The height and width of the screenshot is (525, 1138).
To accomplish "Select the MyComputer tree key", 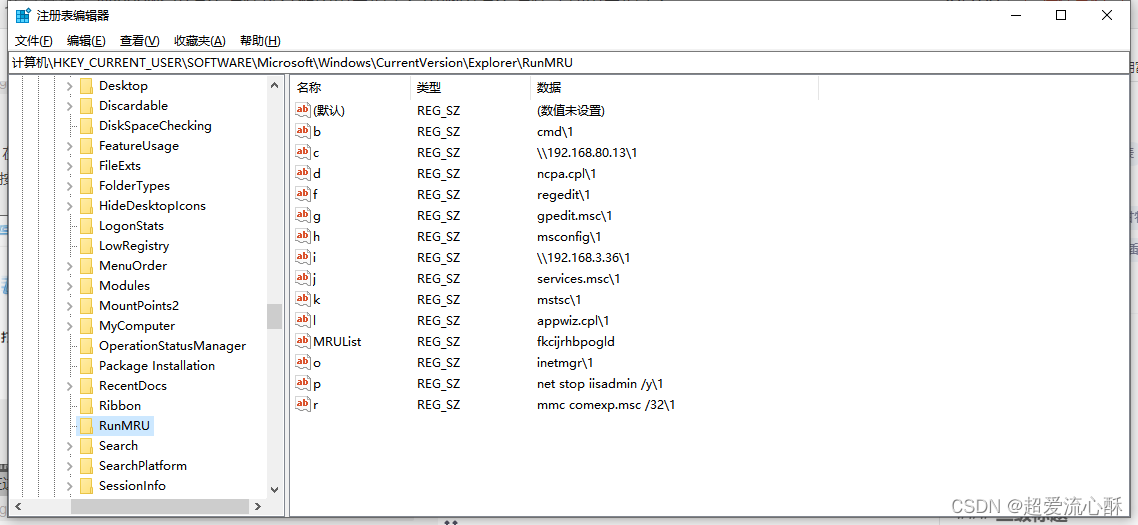I will coord(137,326).
